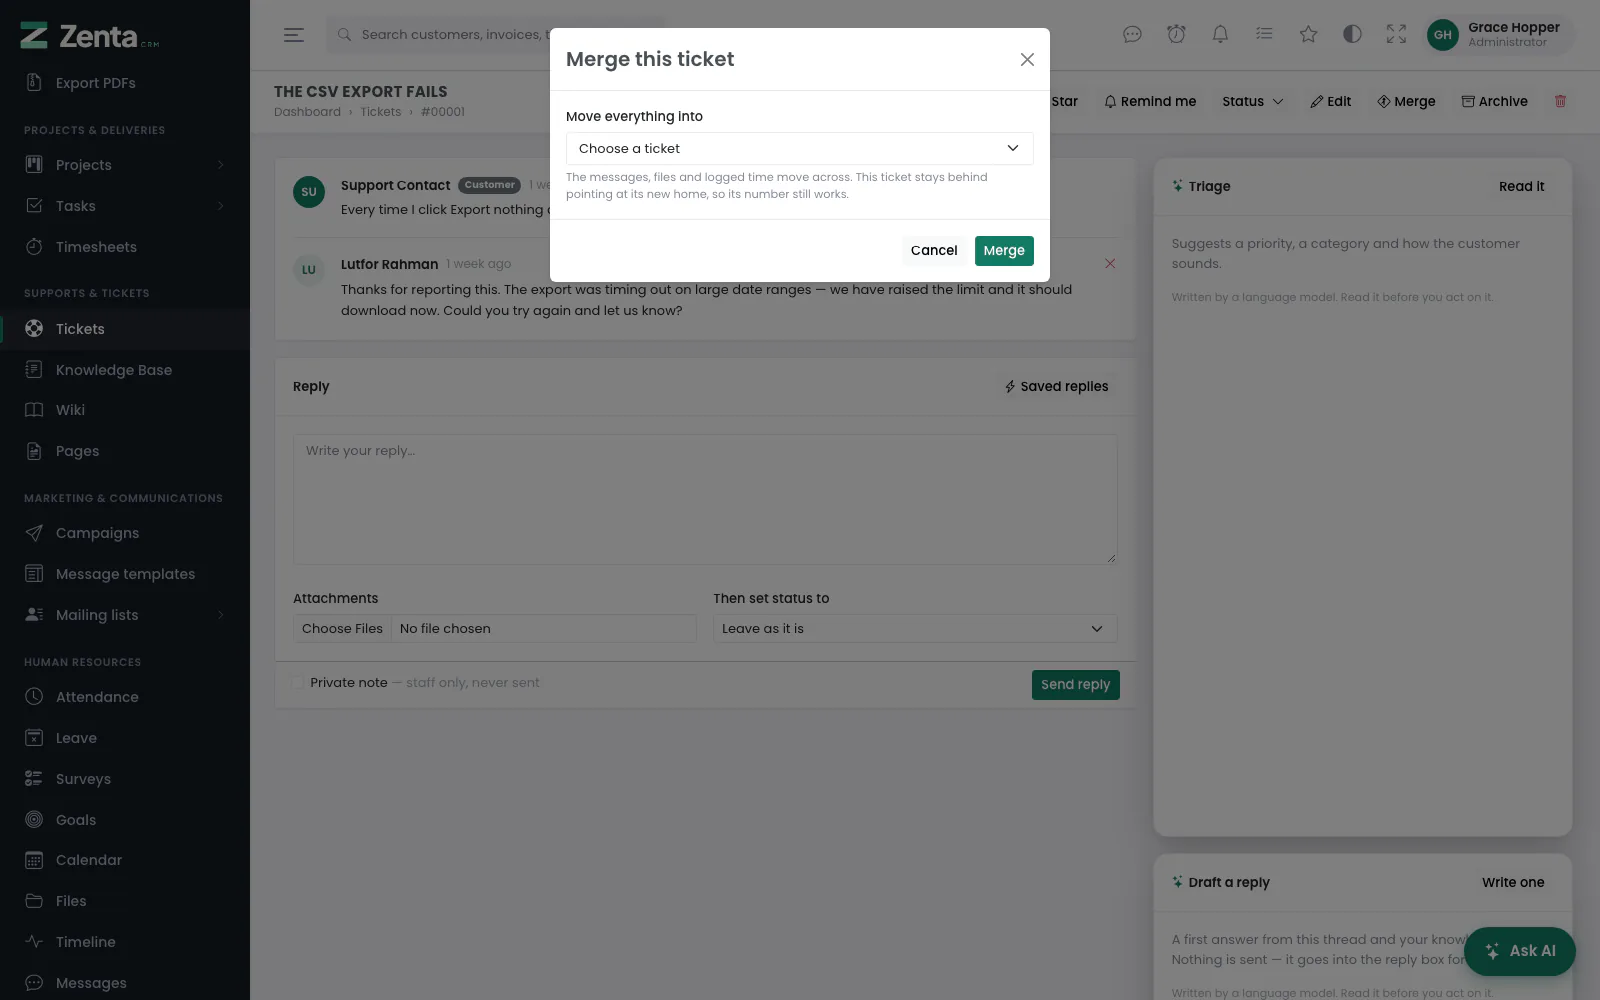Image resolution: width=1600 pixels, height=1000 pixels.
Task: Open Grace Hopper profile menu
Action: (1497, 35)
